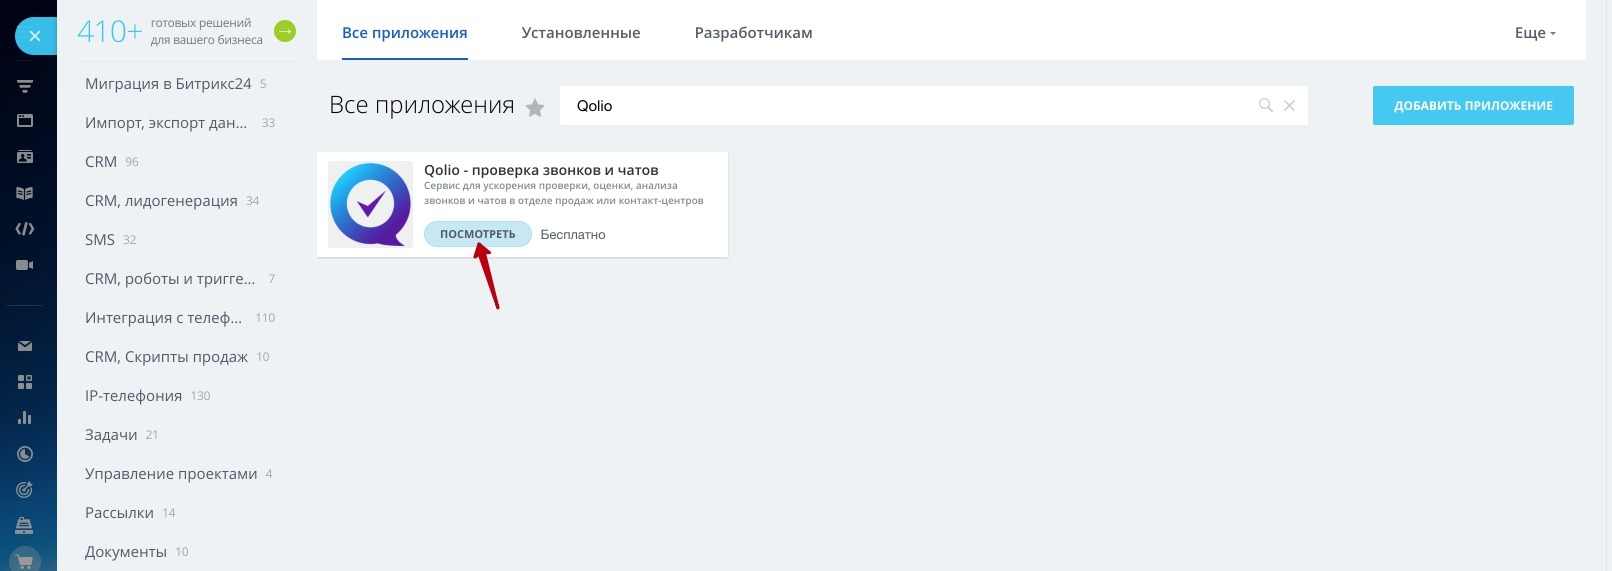Screen dimensions: 1612x571
Task: Click the green arrow next to 410+ solutions
Action: pyautogui.click(x=285, y=32)
